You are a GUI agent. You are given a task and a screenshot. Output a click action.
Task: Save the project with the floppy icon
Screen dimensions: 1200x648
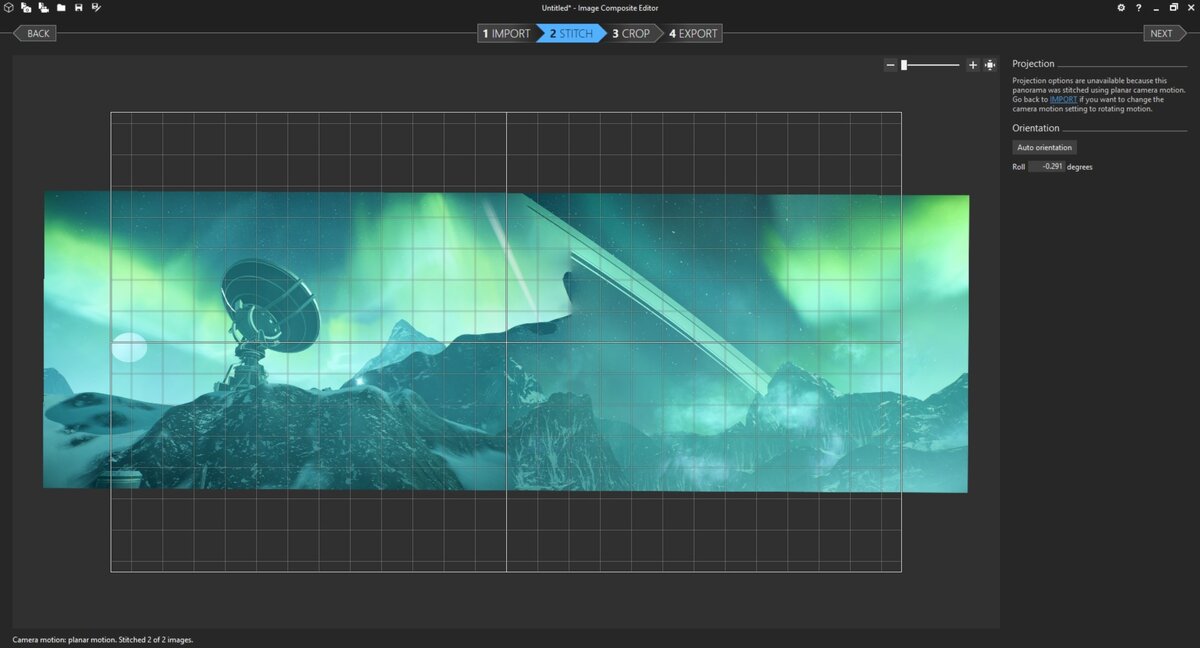(x=78, y=7)
